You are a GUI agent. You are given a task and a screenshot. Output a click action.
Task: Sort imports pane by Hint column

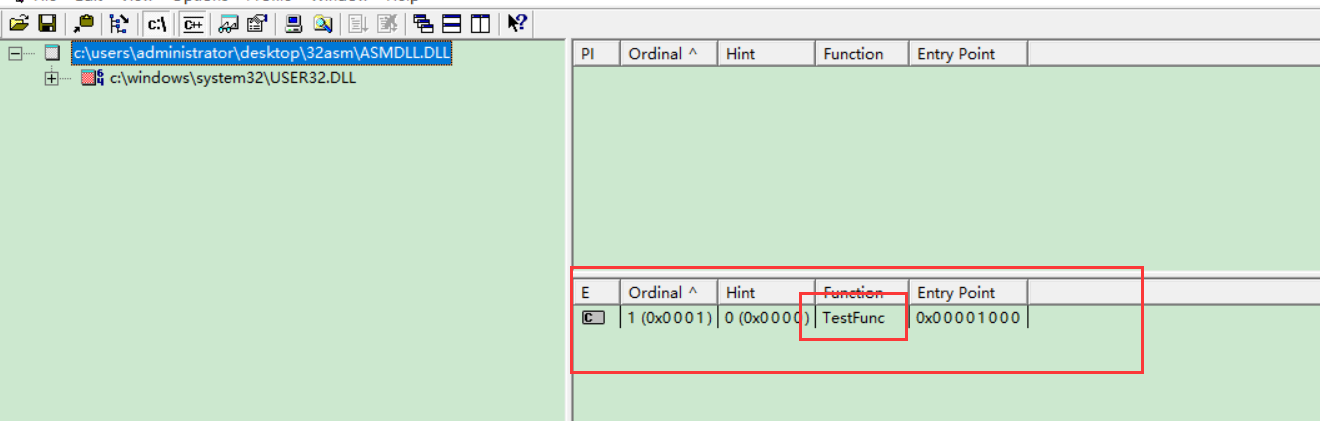767,54
